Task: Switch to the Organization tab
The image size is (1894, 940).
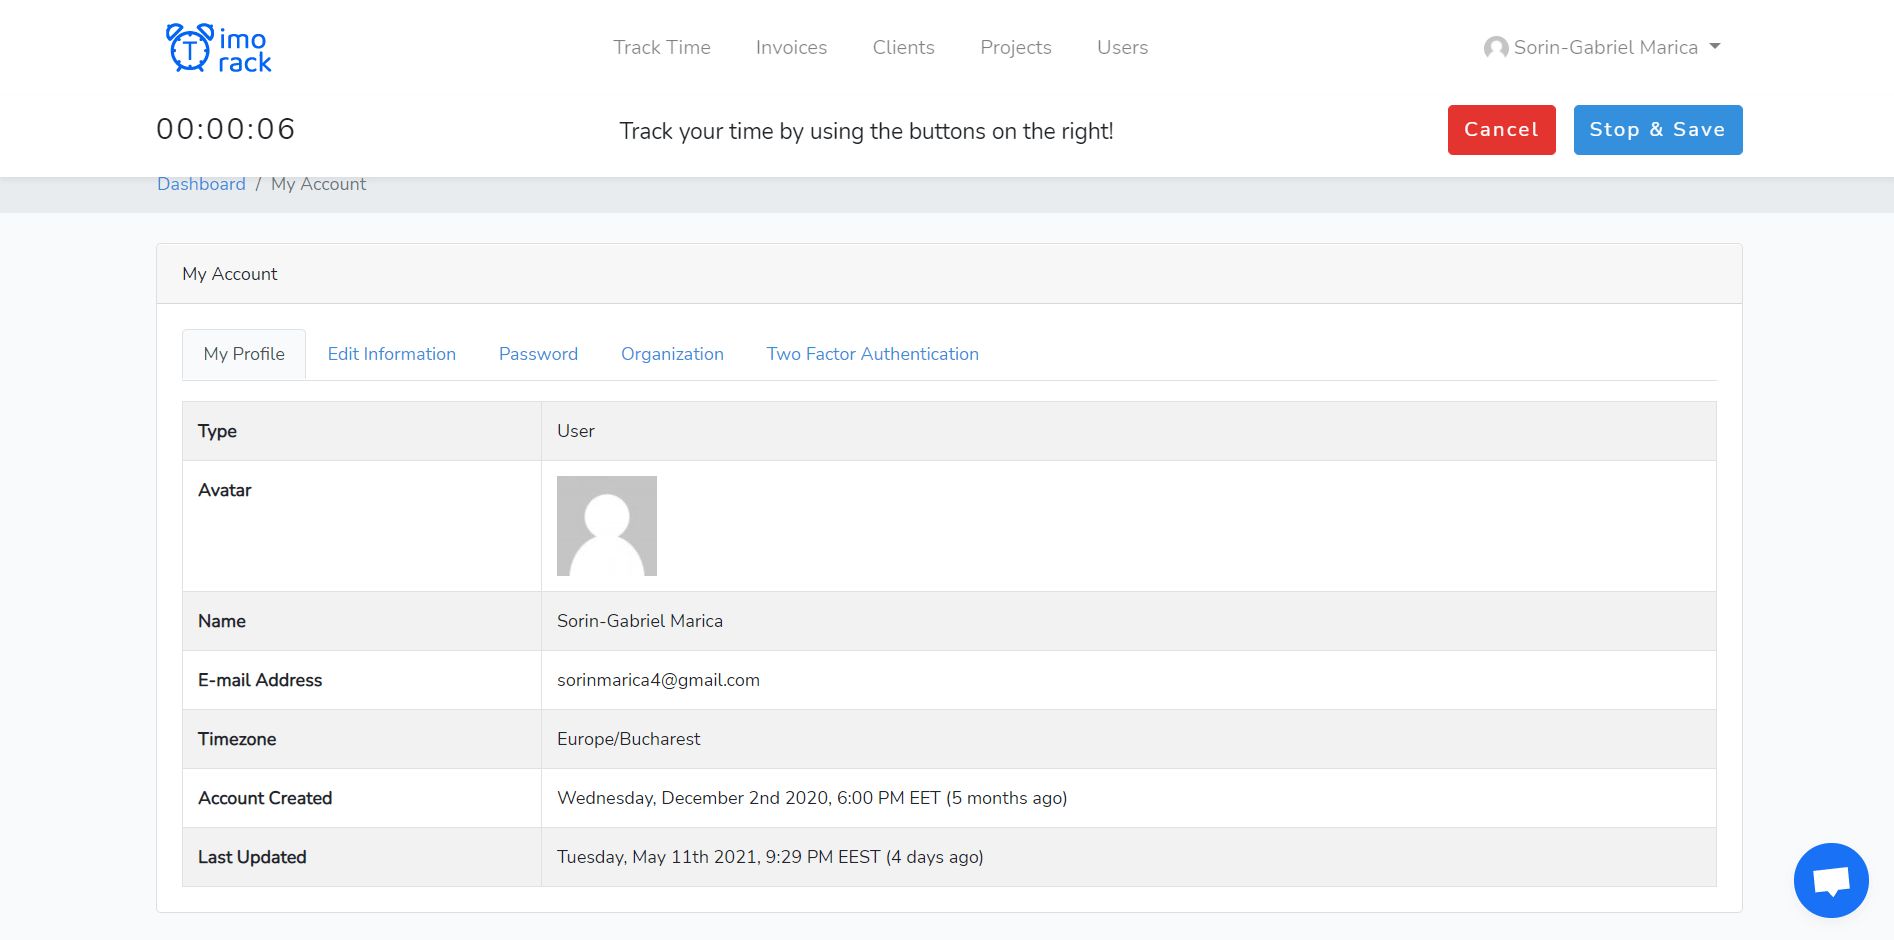Action: tap(672, 353)
